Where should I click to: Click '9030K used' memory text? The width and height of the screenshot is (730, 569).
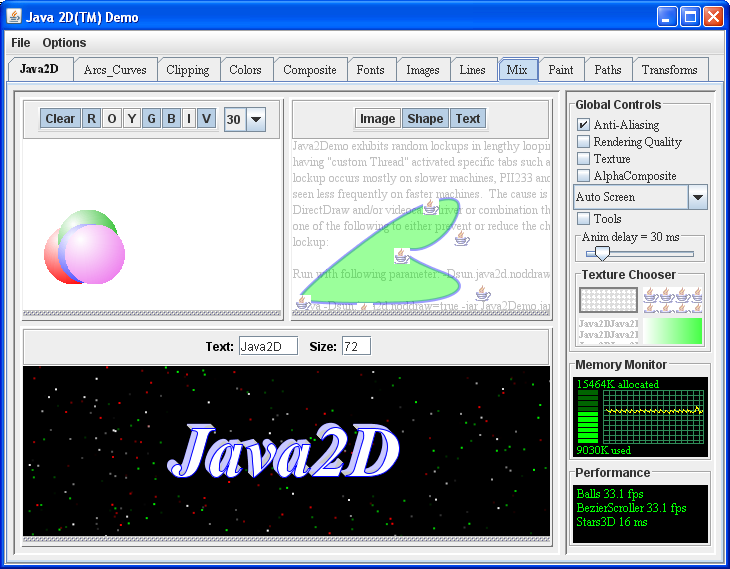(x=604, y=450)
